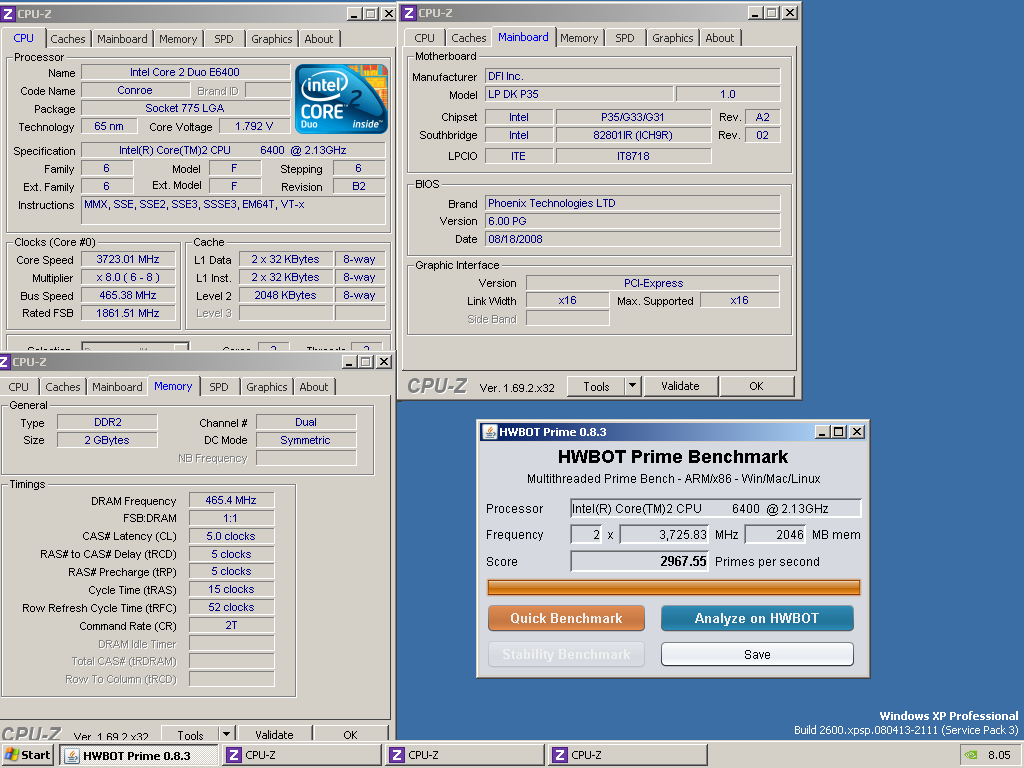
Task: Click the Tools button in the Mainboard window
Action: (x=596, y=387)
